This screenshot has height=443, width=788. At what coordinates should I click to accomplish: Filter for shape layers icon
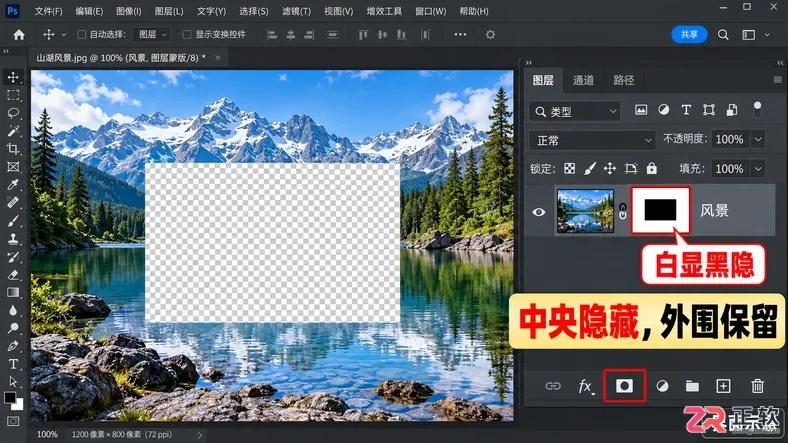point(709,110)
